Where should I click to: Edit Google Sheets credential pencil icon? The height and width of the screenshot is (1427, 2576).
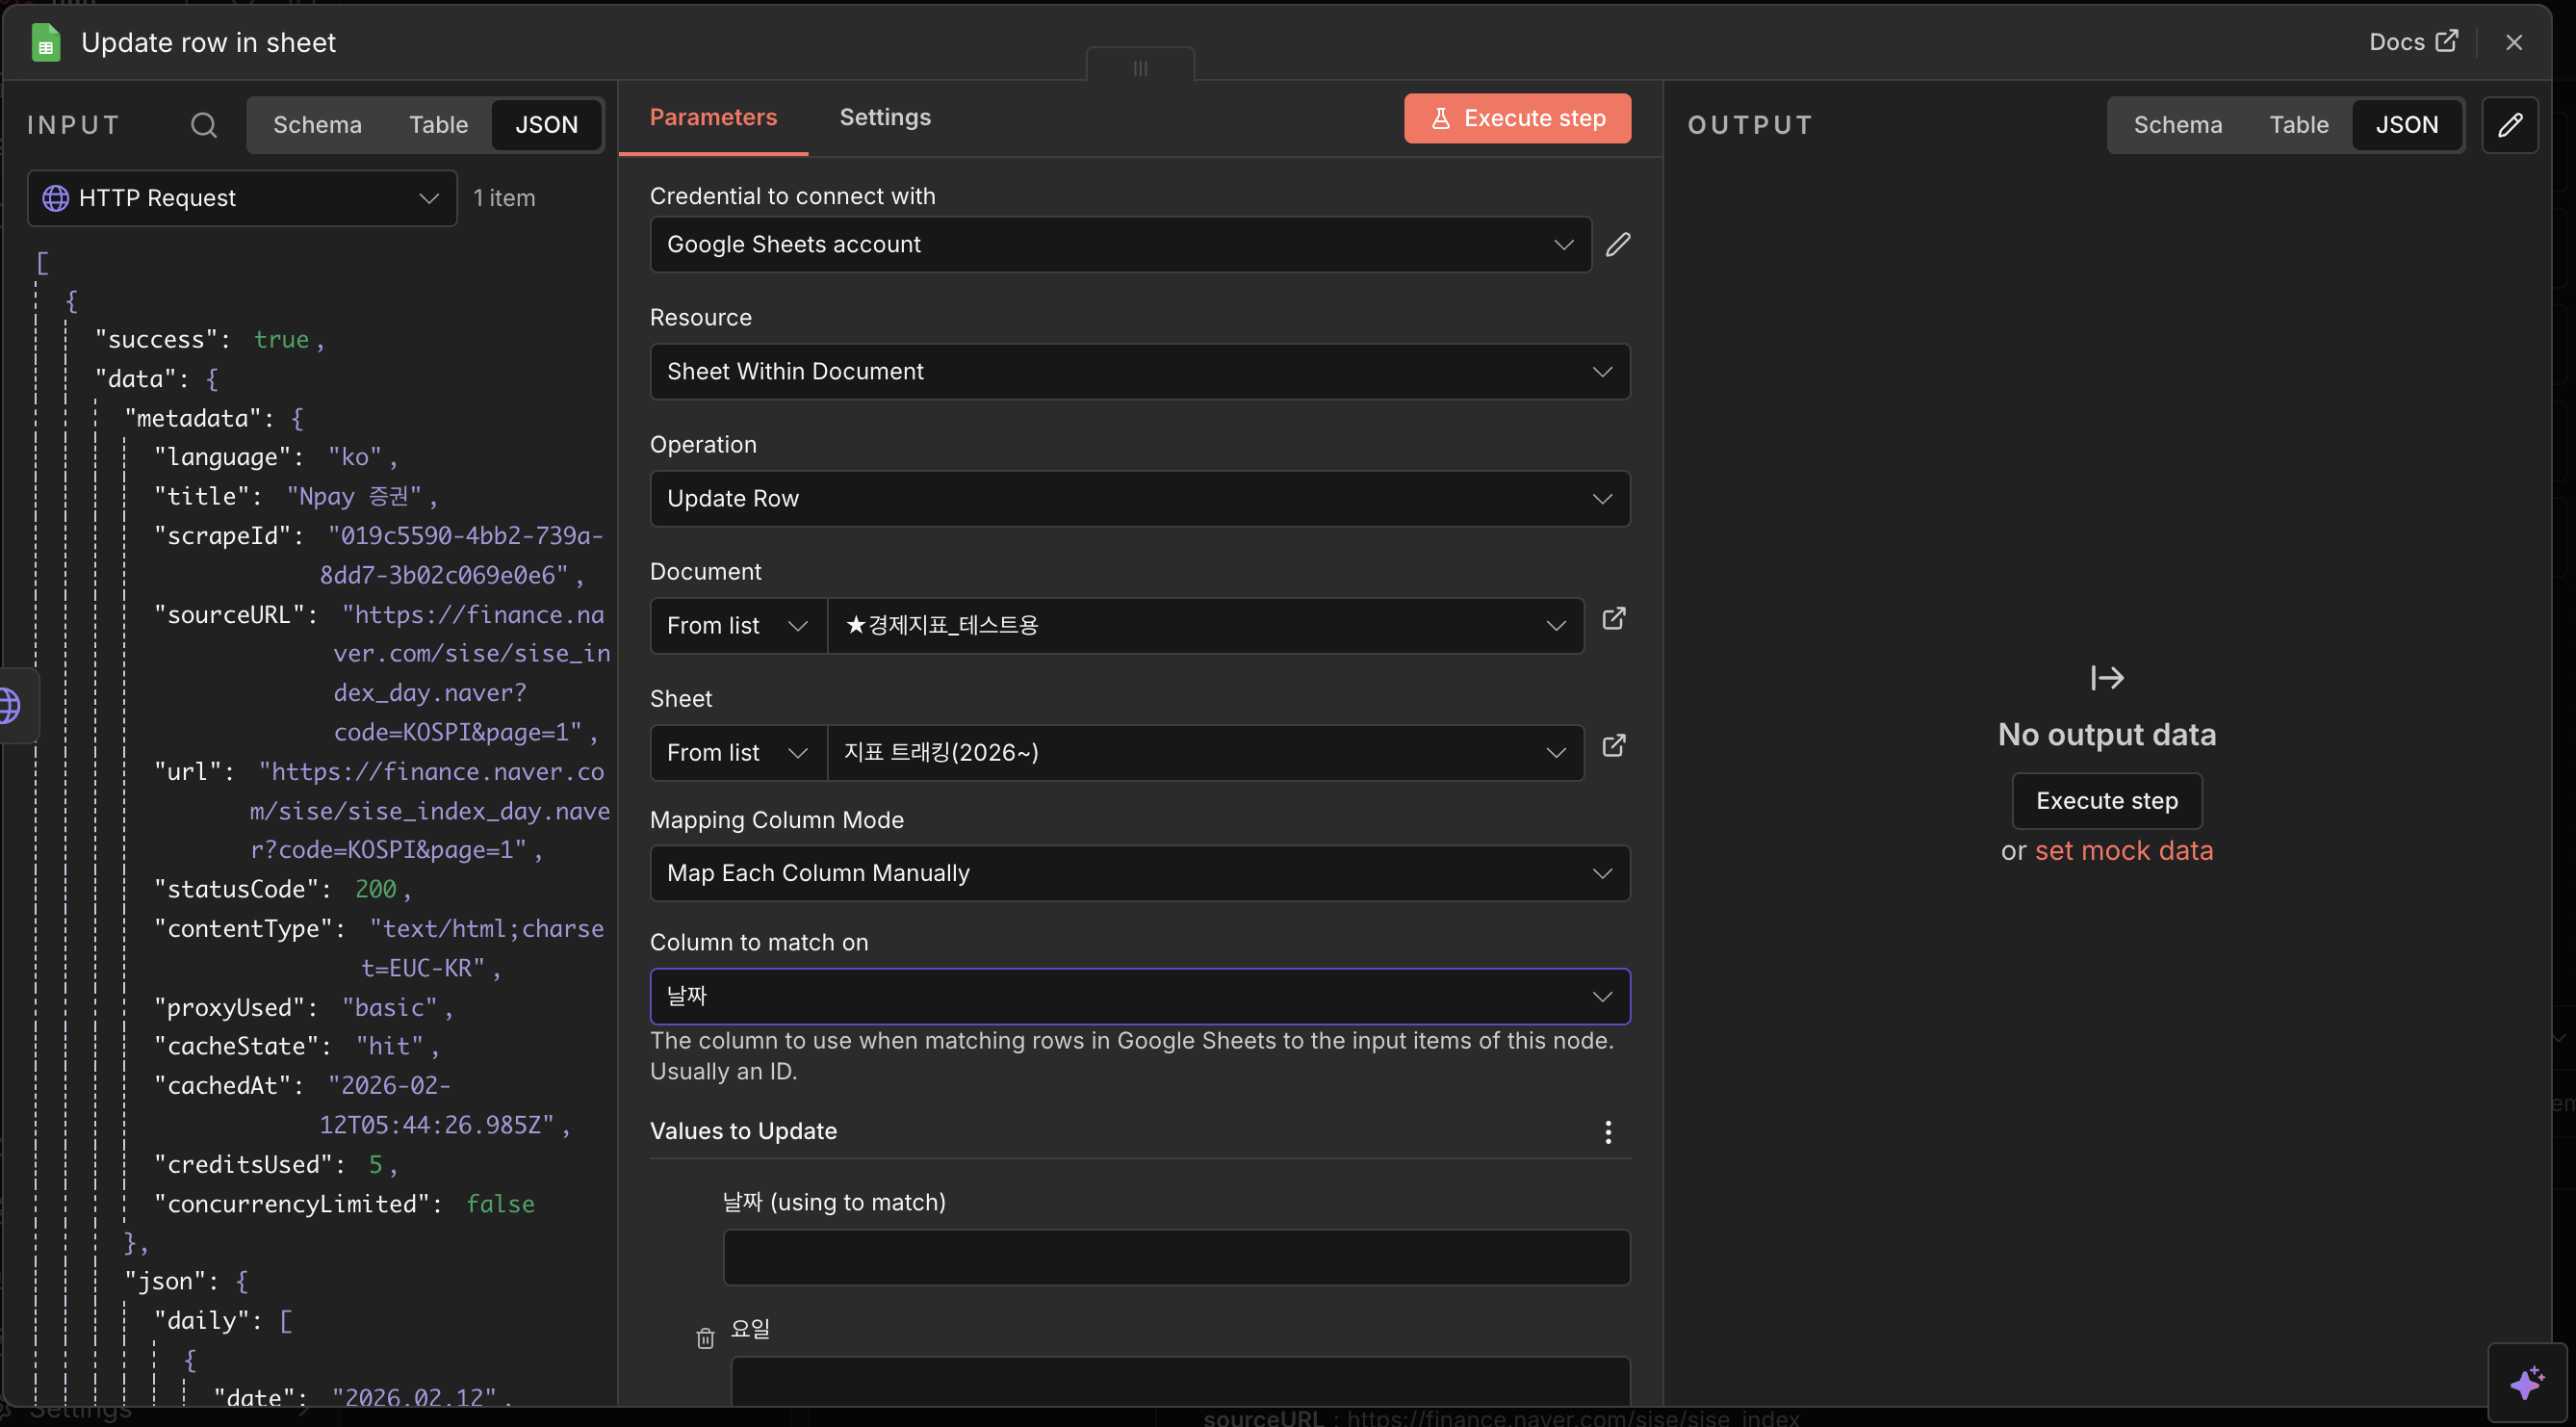tap(1618, 244)
